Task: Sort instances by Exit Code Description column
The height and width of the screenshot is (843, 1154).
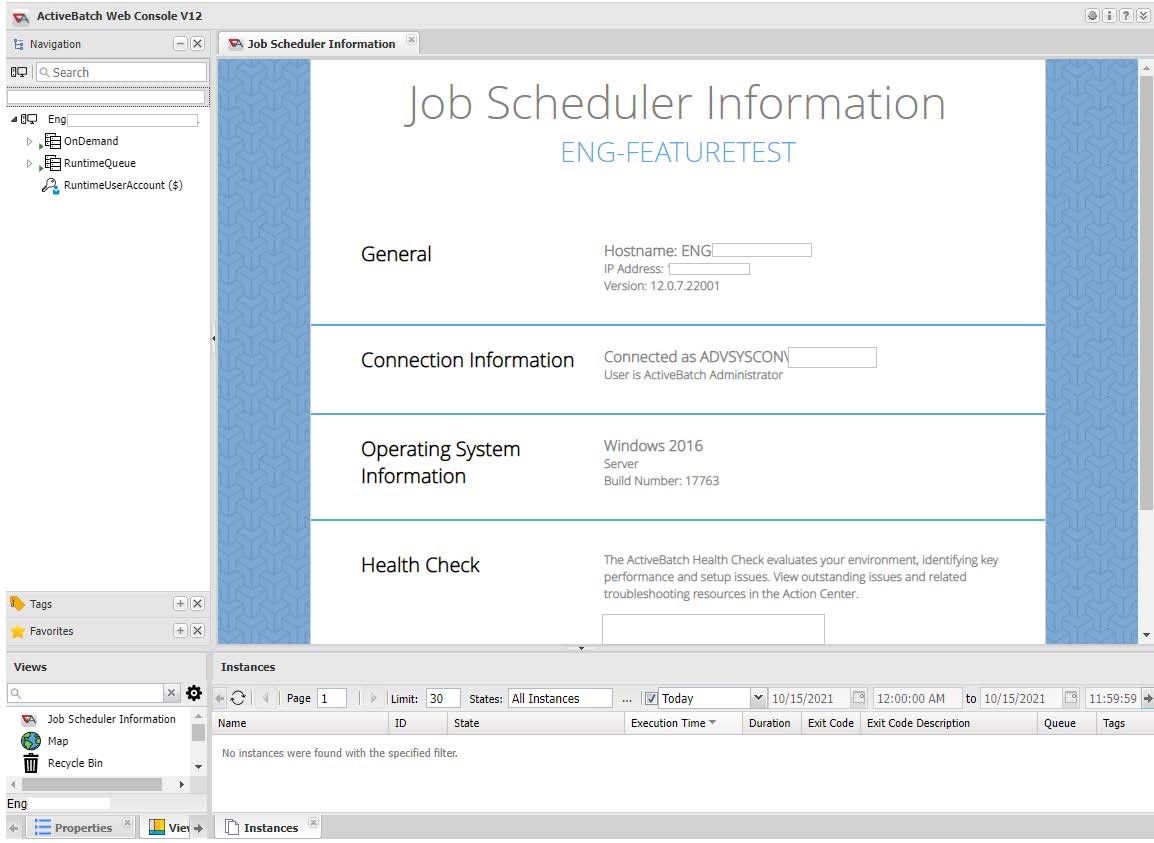Action: [948, 723]
